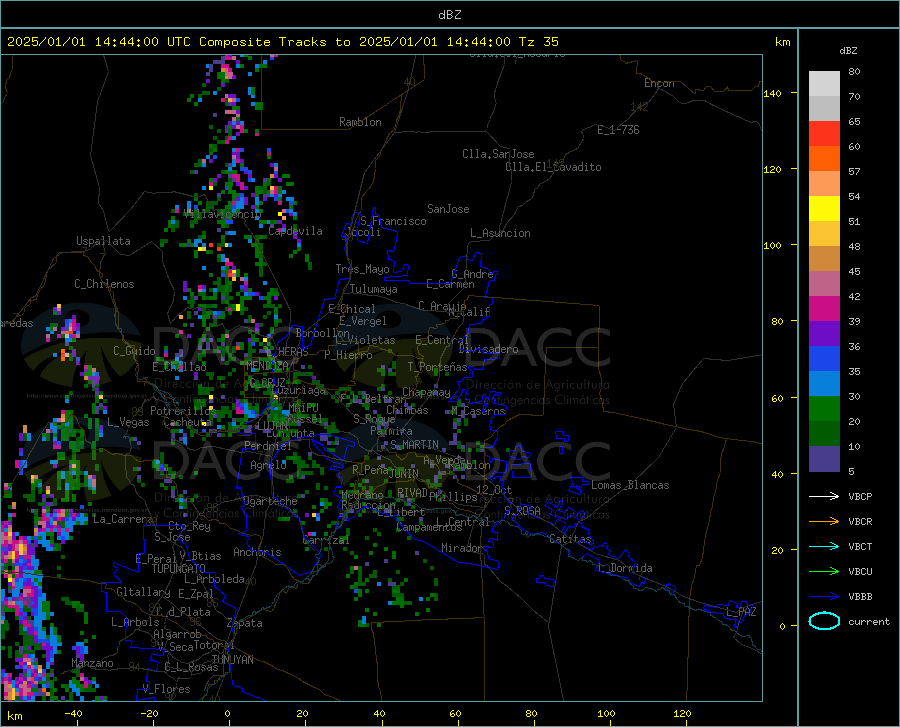Select the 'Ugarteche' place label
The image size is (900, 727).
(270, 501)
